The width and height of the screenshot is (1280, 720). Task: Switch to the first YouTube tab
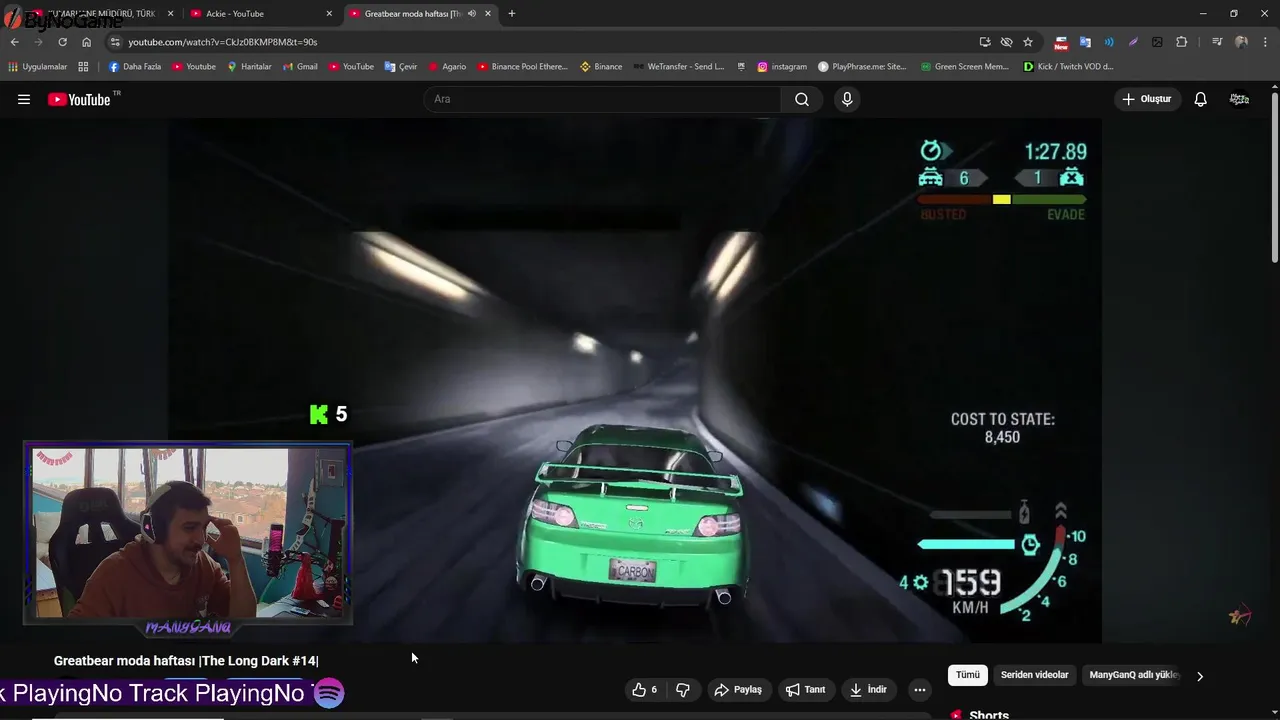pos(99,14)
